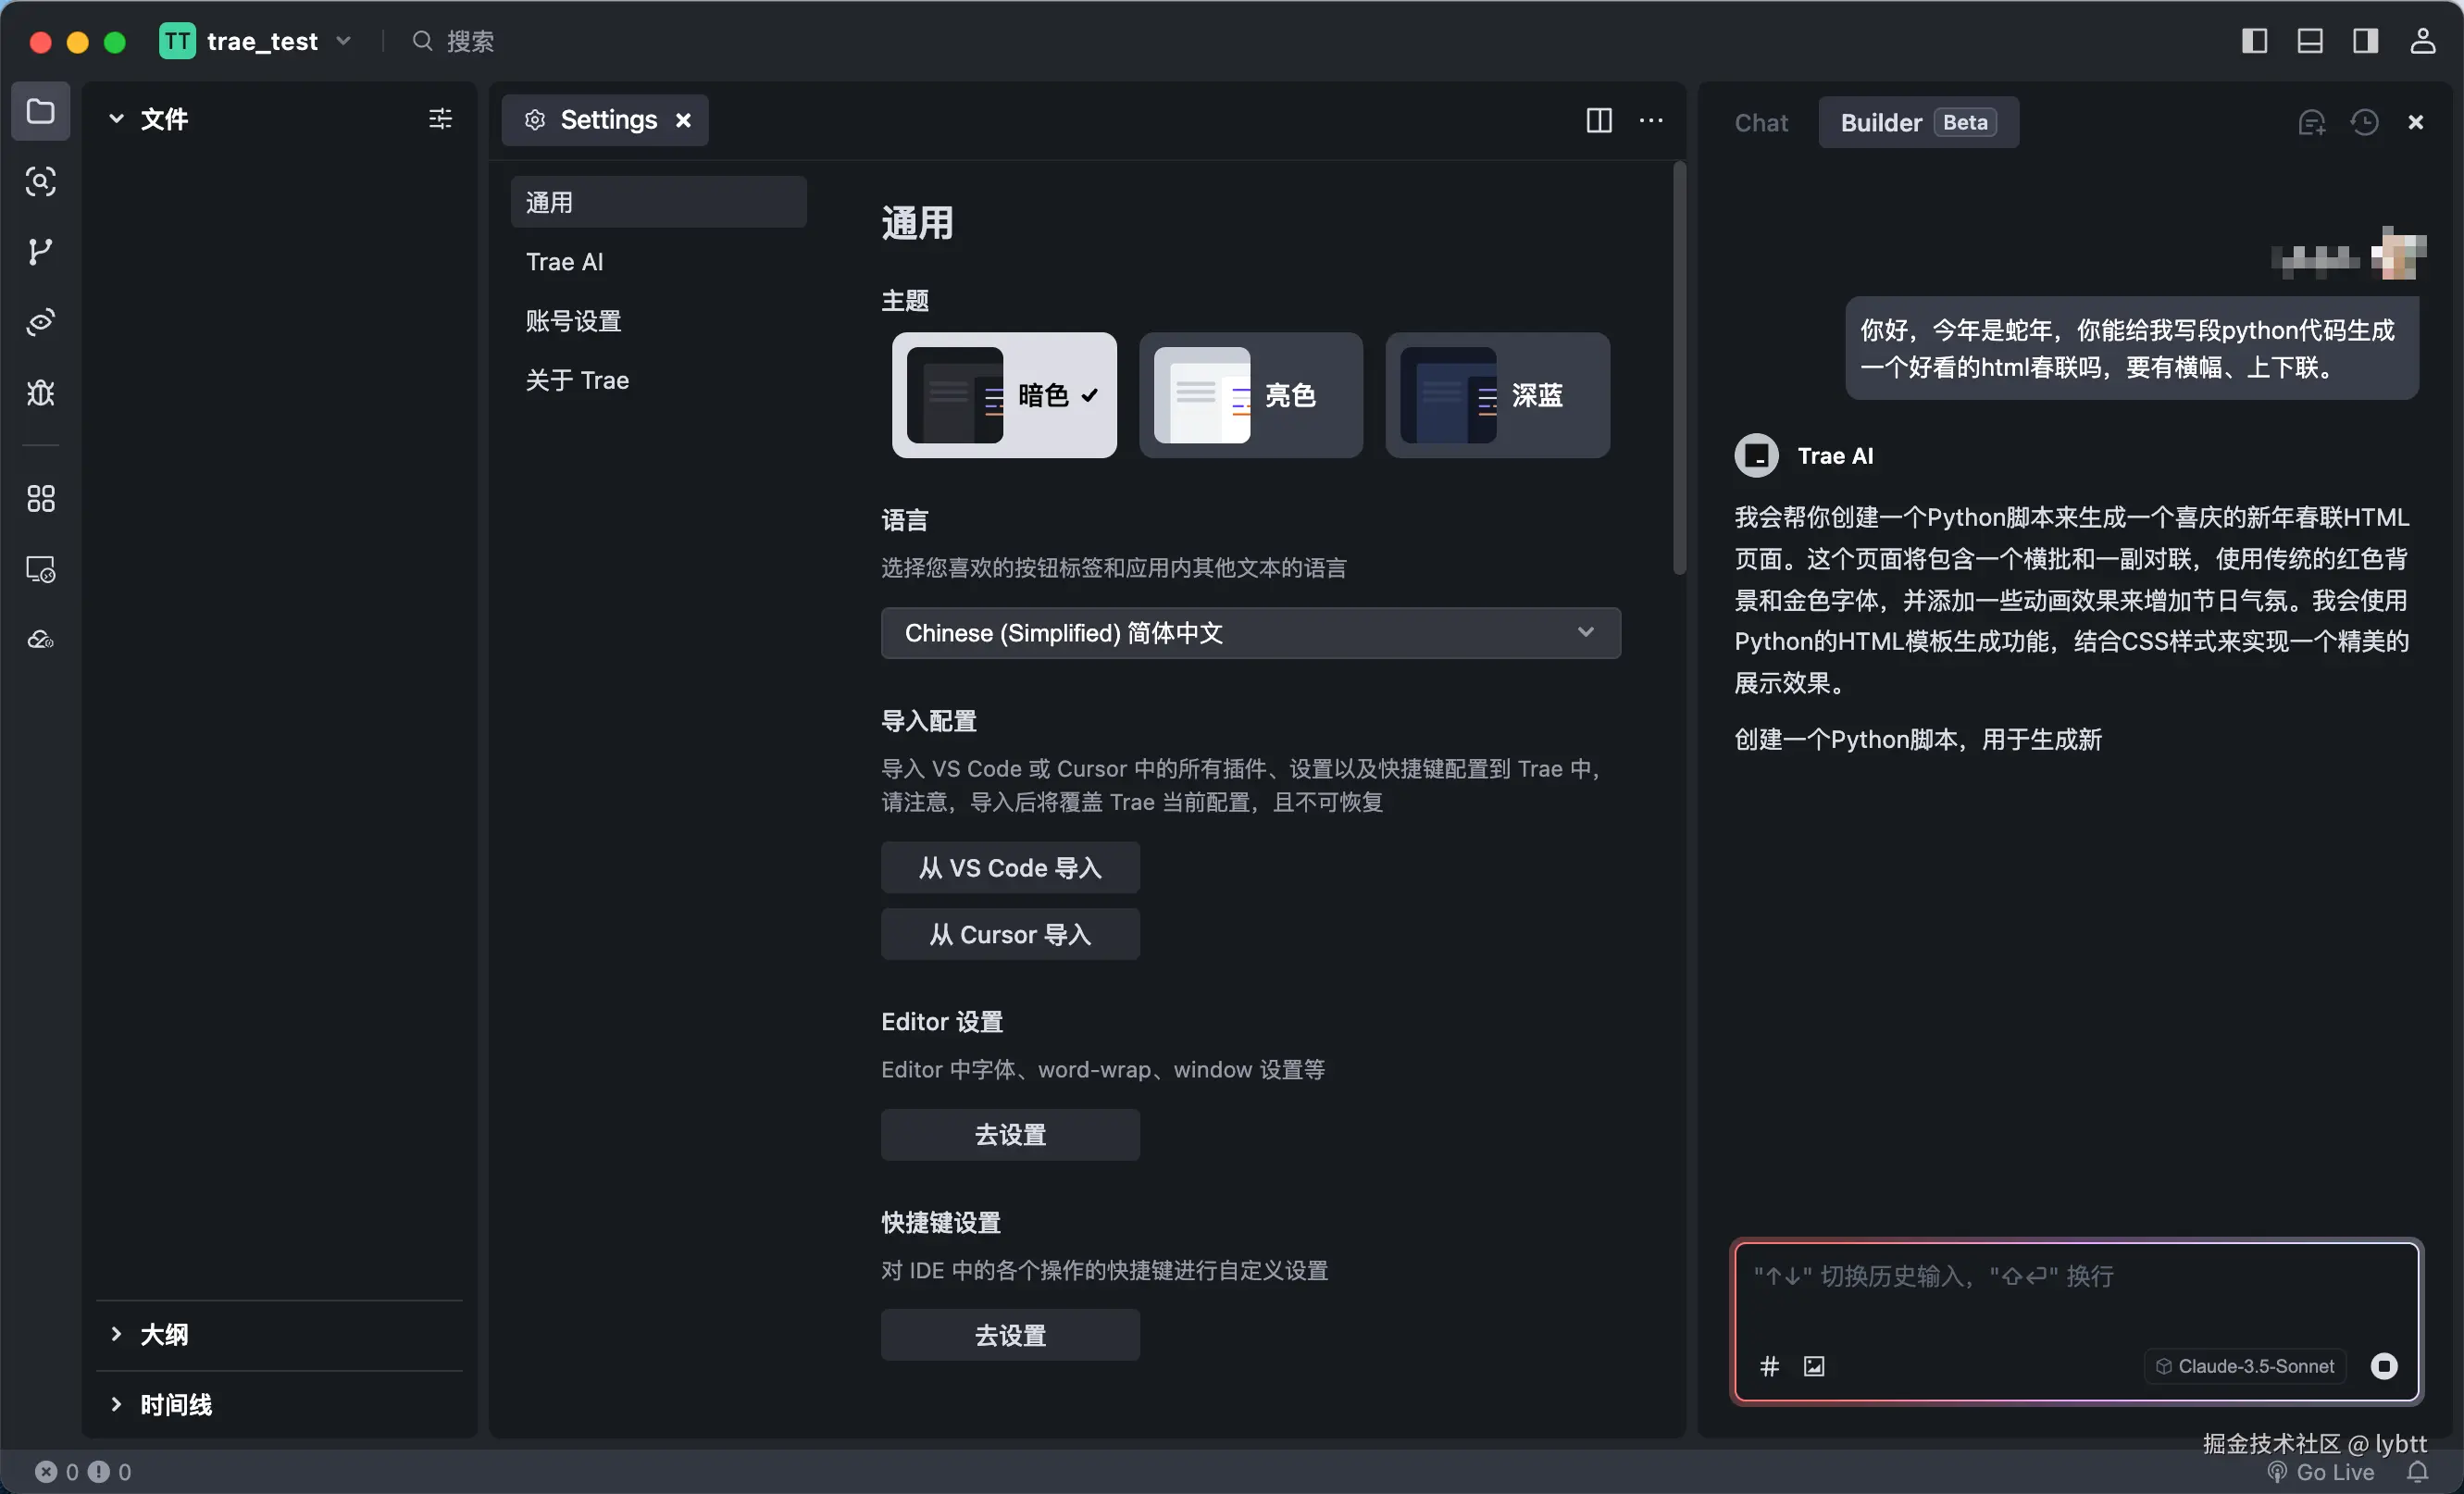Stop generation with the stop button
This screenshot has height=1494, width=2464.
click(2384, 1366)
